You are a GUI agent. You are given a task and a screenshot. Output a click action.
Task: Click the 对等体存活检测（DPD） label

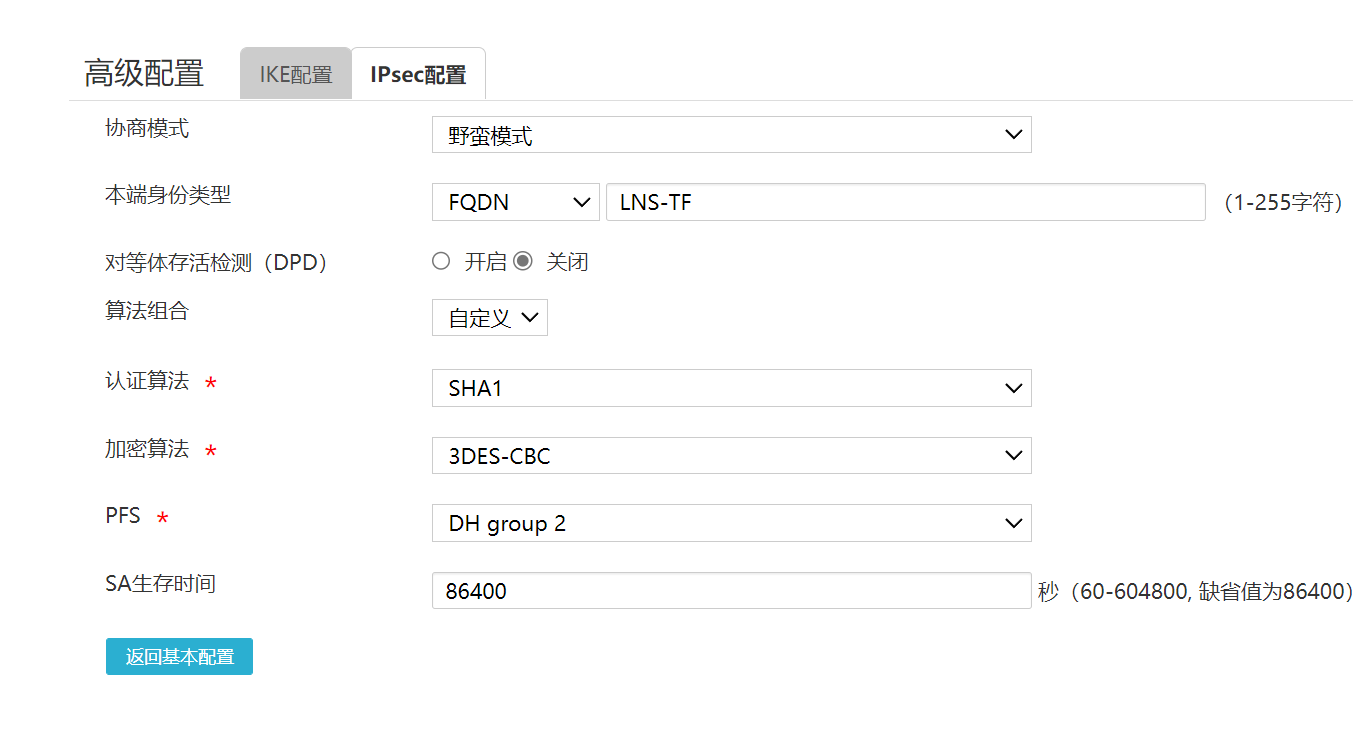217,263
